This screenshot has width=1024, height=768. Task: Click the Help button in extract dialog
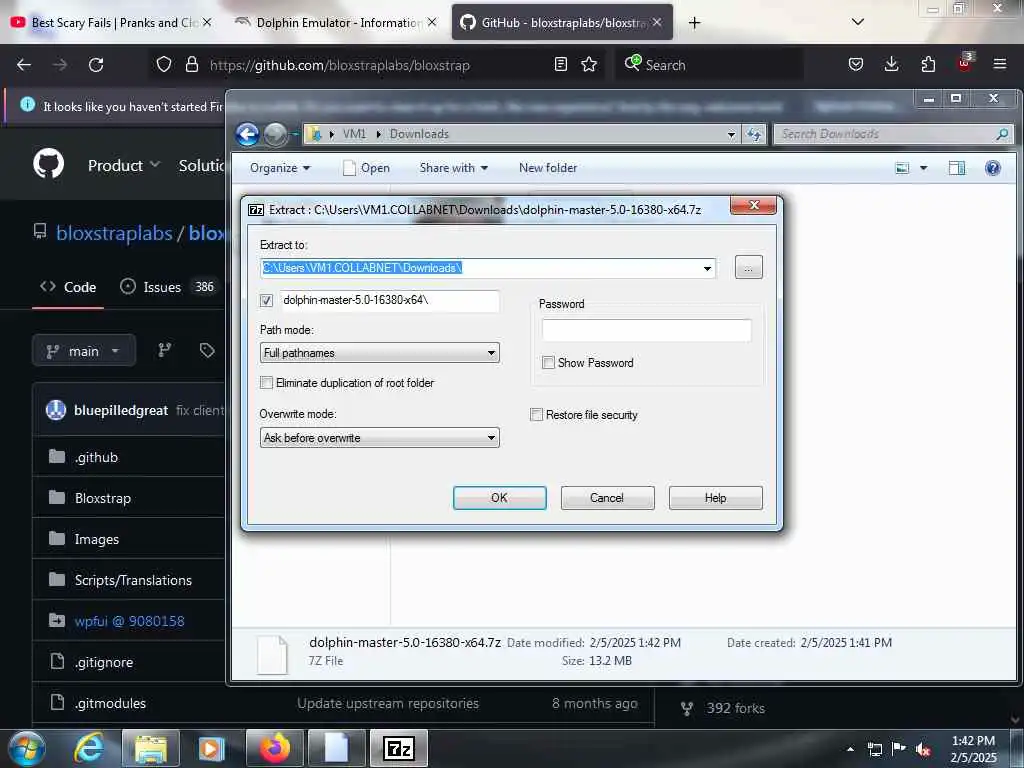(x=715, y=498)
